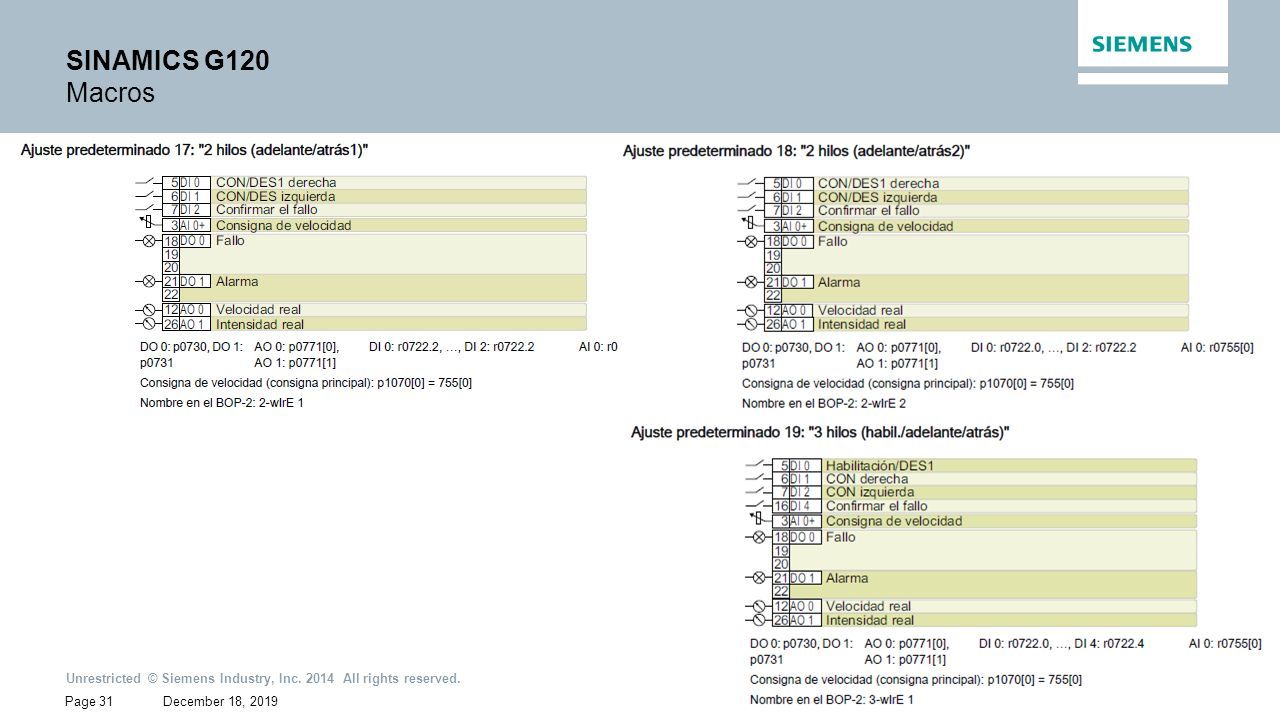1280x720 pixels.
Task: Click the "Alarma" output row in macro 17
Action: pyautogui.click(x=374, y=288)
